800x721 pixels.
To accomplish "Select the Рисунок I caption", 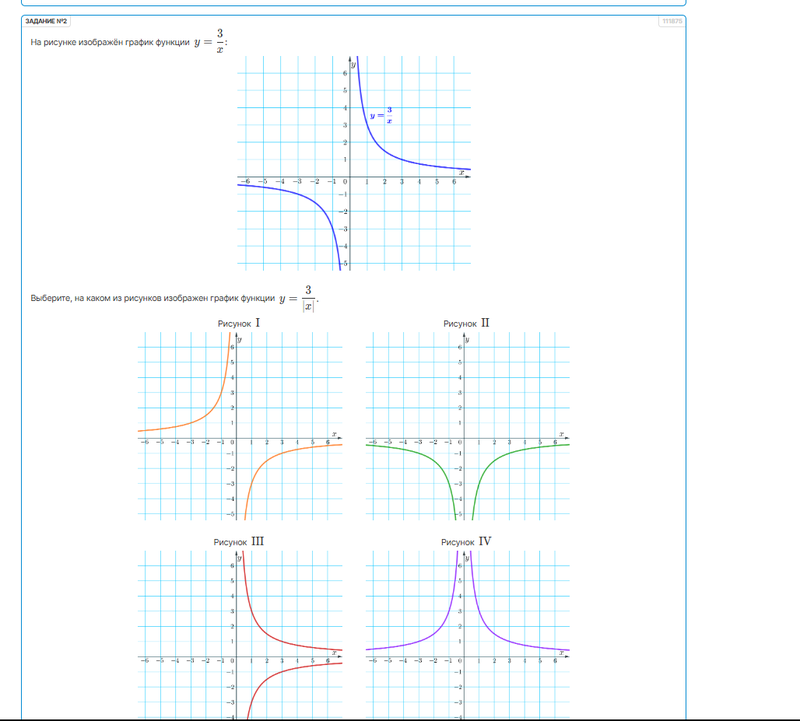I will click(240, 323).
